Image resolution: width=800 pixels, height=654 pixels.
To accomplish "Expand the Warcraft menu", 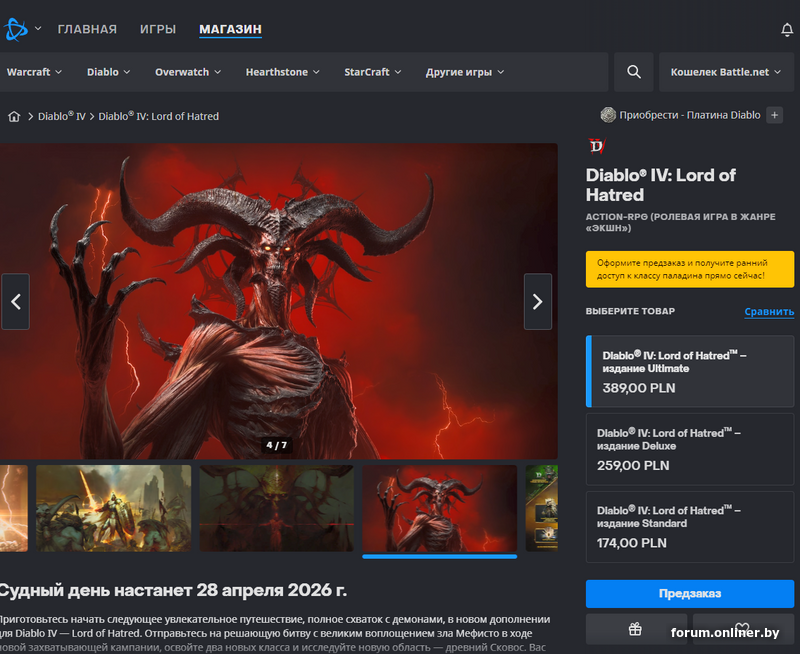I will tap(34, 72).
